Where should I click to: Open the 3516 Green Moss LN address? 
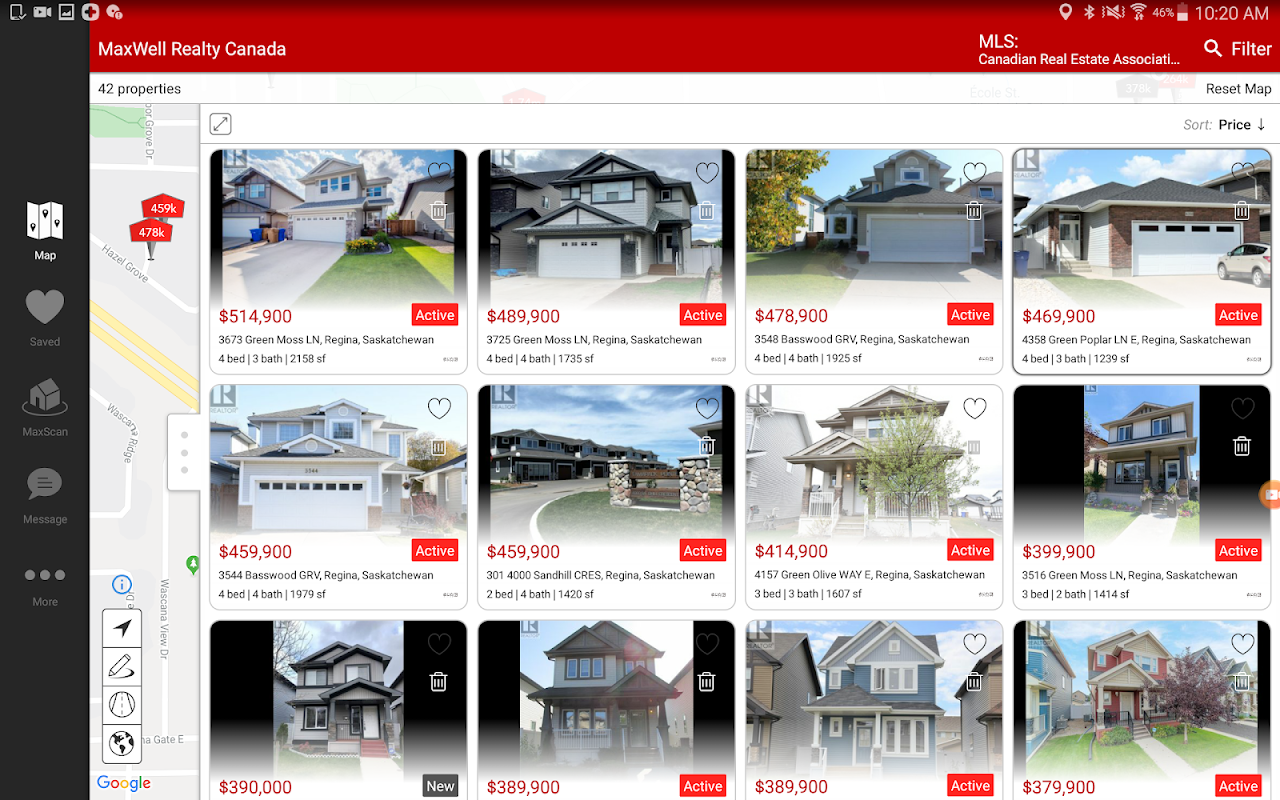click(1129, 576)
